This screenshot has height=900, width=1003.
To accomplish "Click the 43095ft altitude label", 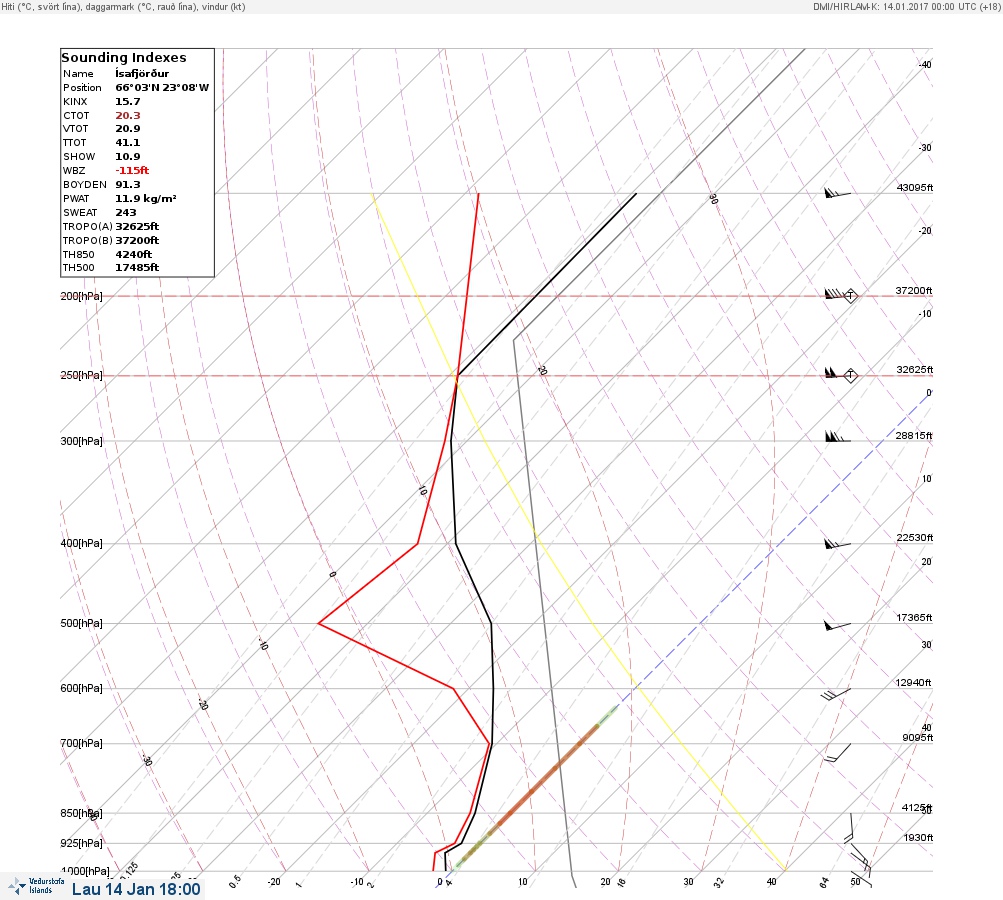I will (915, 187).
